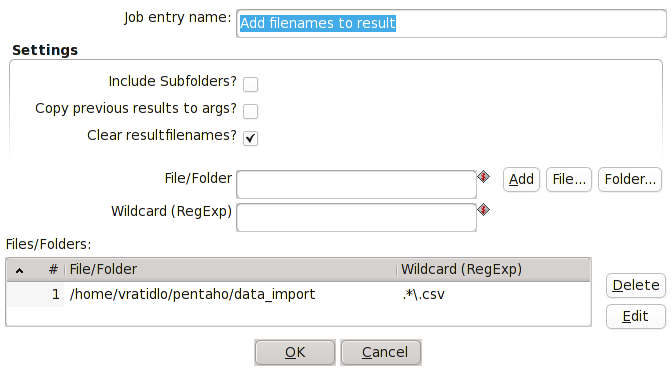Screen dimensions: 672x382
Task: Click variable icon beside File/Folder field
Action: (x=483, y=177)
